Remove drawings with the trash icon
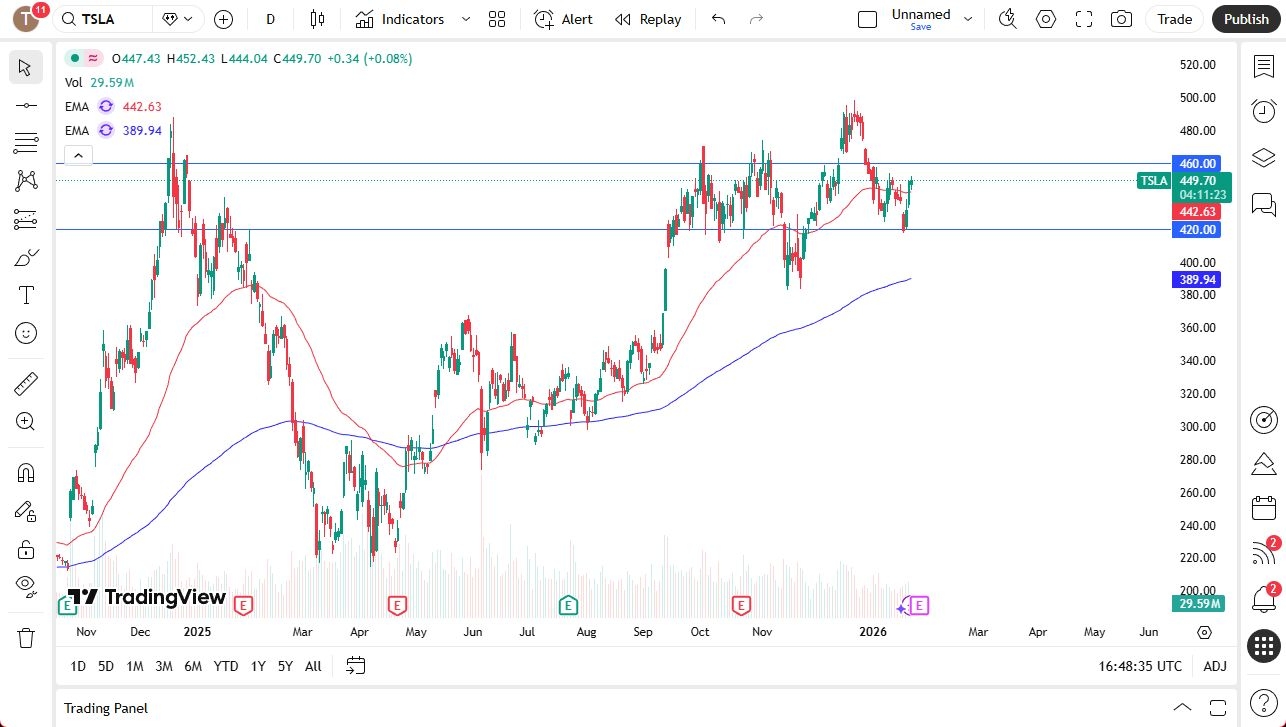Image resolution: width=1286 pixels, height=727 pixels. point(26,637)
